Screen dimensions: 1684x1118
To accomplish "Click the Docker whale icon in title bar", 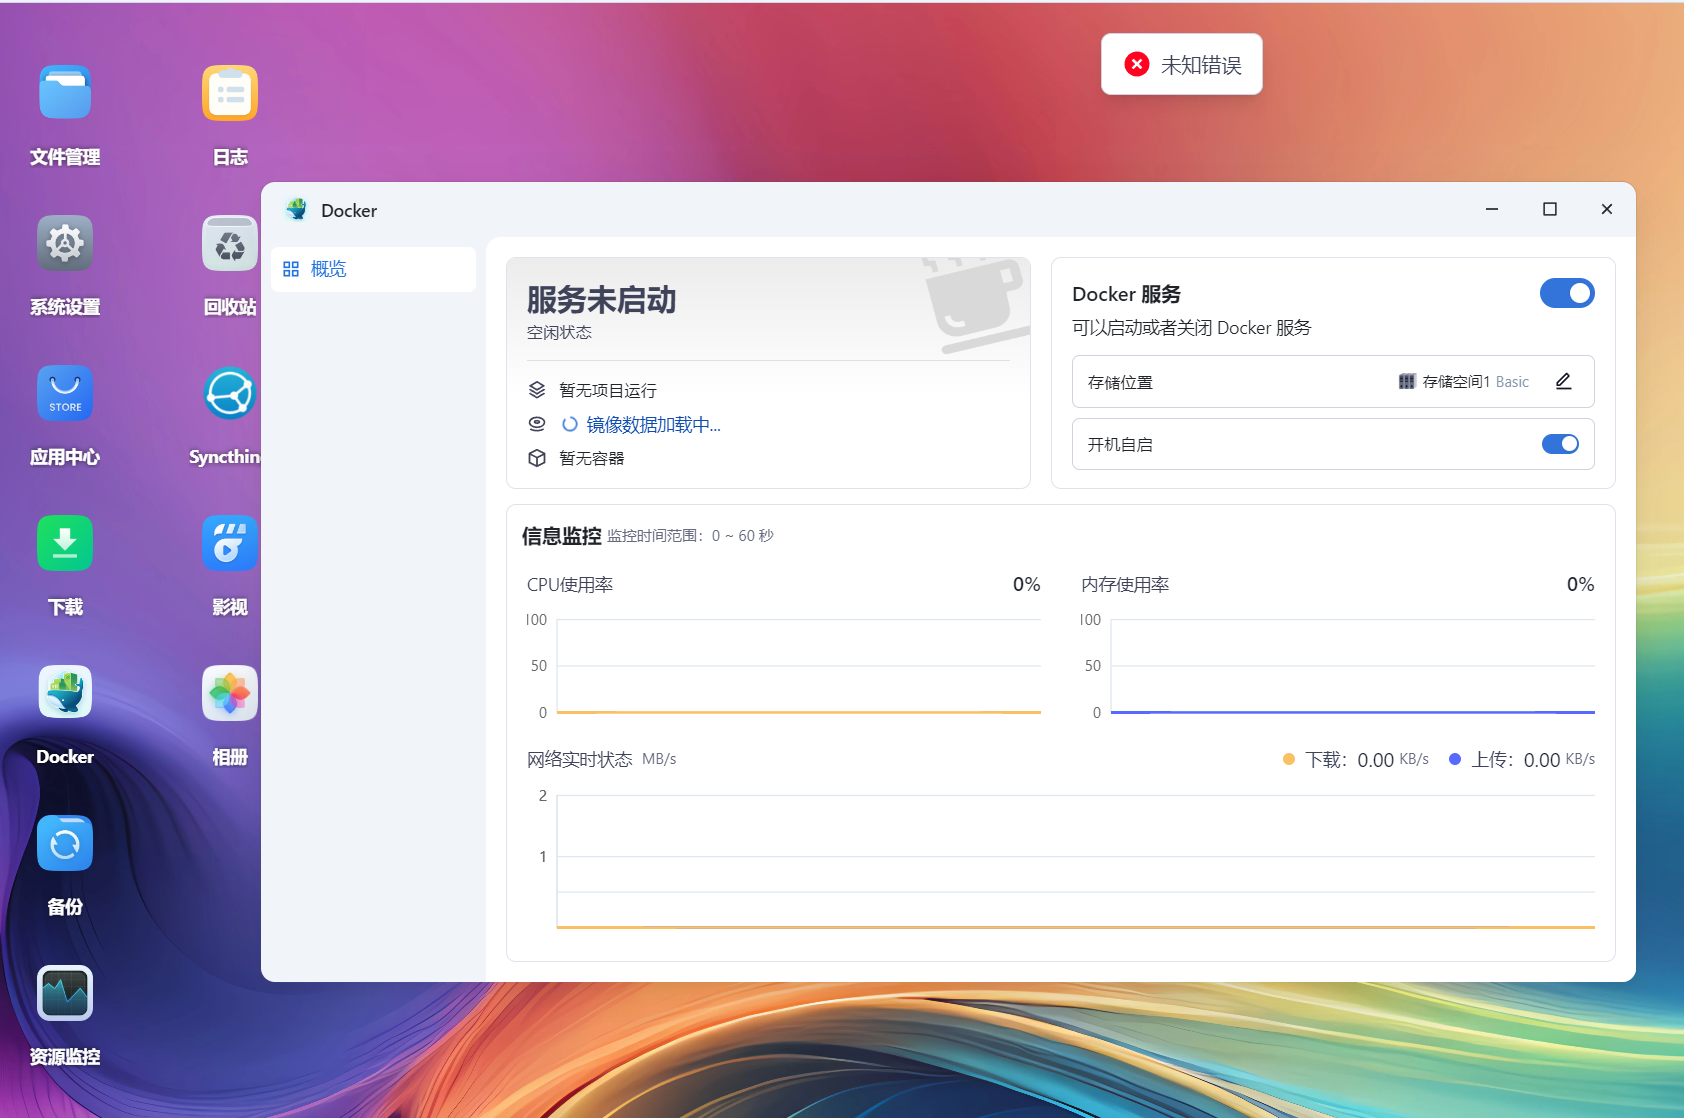I will (x=297, y=210).
